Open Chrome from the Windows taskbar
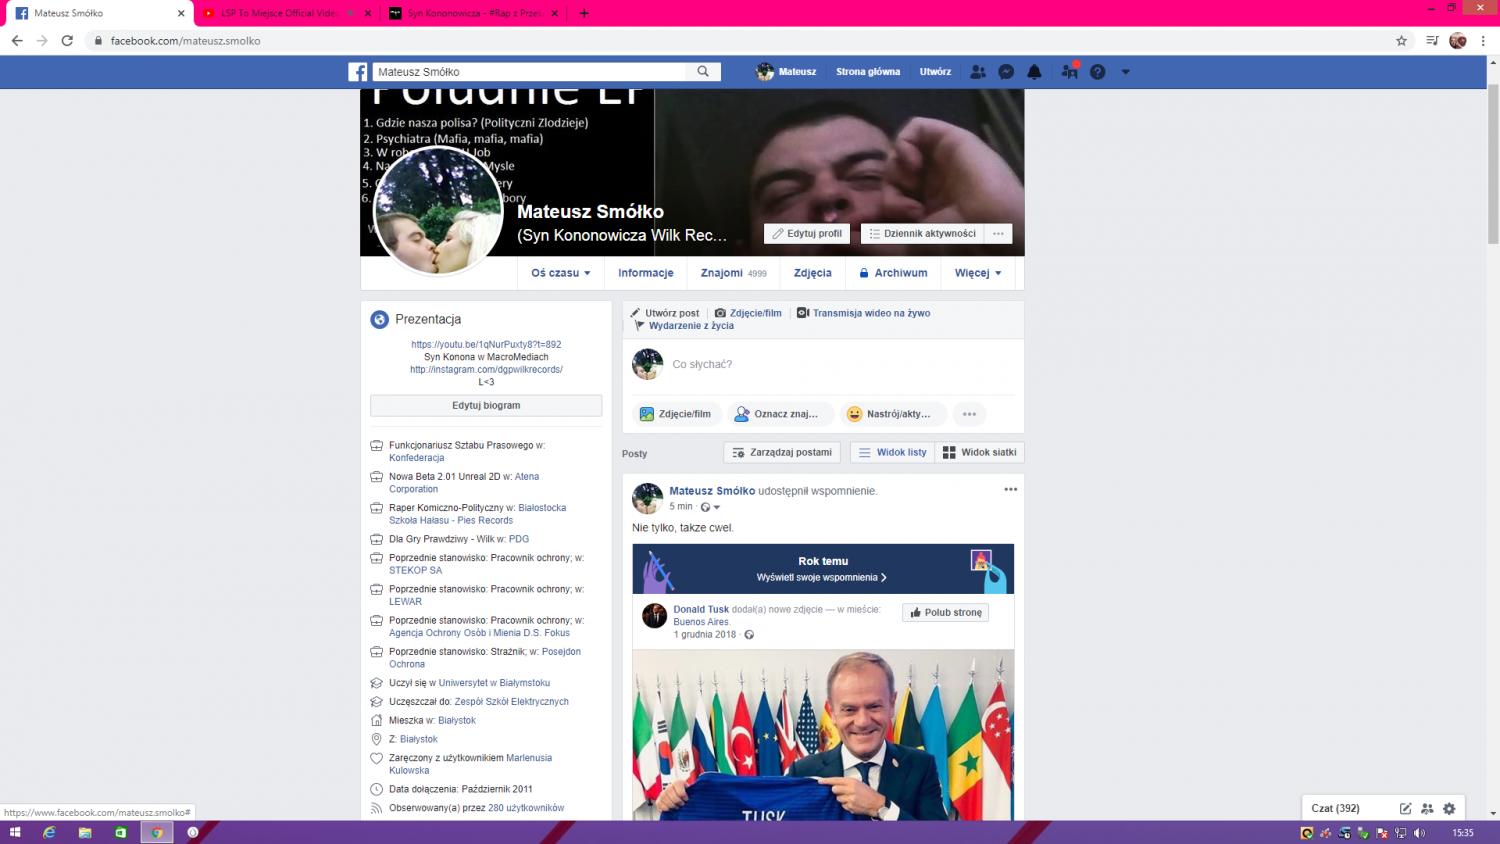1500x844 pixels. point(156,832)
